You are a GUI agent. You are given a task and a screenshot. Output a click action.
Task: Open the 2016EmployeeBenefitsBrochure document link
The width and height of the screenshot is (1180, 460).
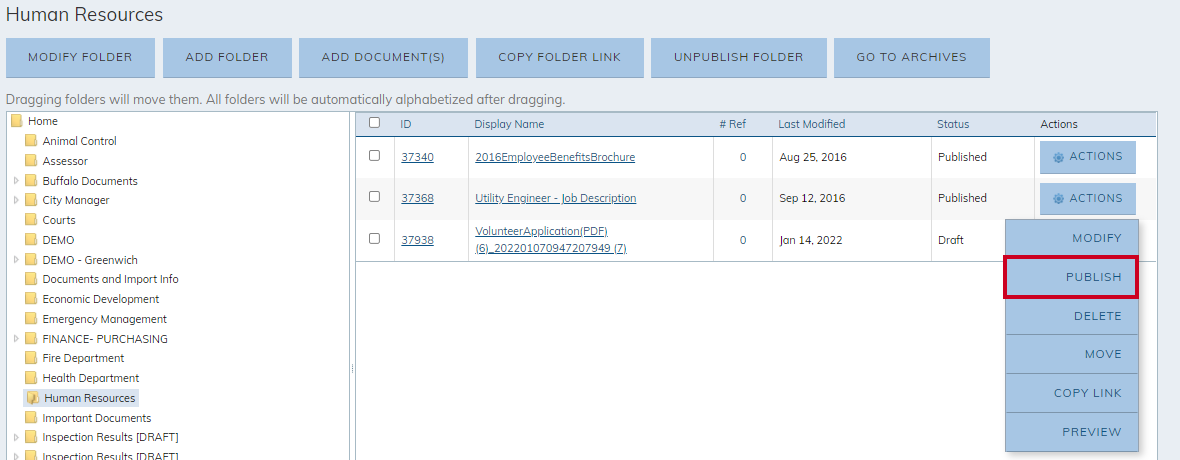pos(555,157)
